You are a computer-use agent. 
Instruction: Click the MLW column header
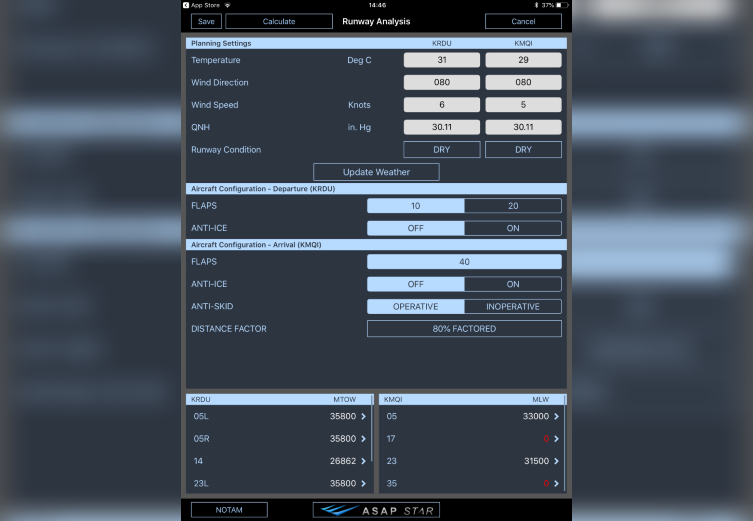(x=540, y=400)
